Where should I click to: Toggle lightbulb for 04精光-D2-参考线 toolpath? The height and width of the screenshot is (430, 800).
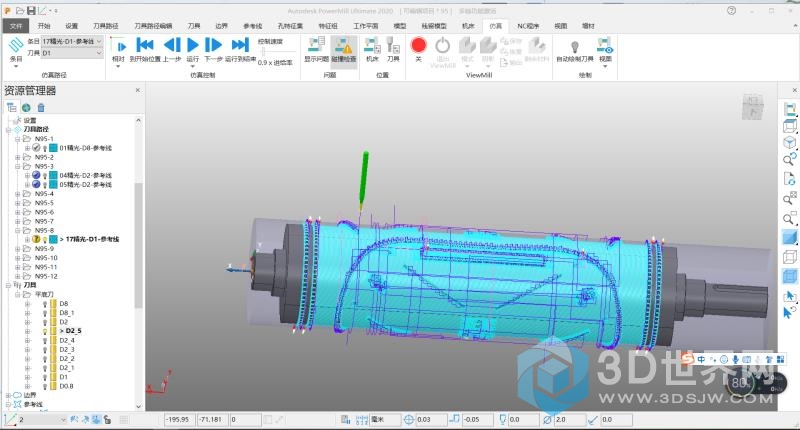tap(45, 175)
